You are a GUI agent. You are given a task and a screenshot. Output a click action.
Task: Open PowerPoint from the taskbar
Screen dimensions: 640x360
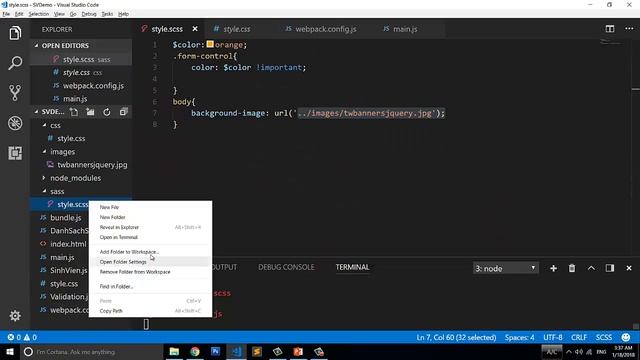pyautogui.click(x=298, y=351)
